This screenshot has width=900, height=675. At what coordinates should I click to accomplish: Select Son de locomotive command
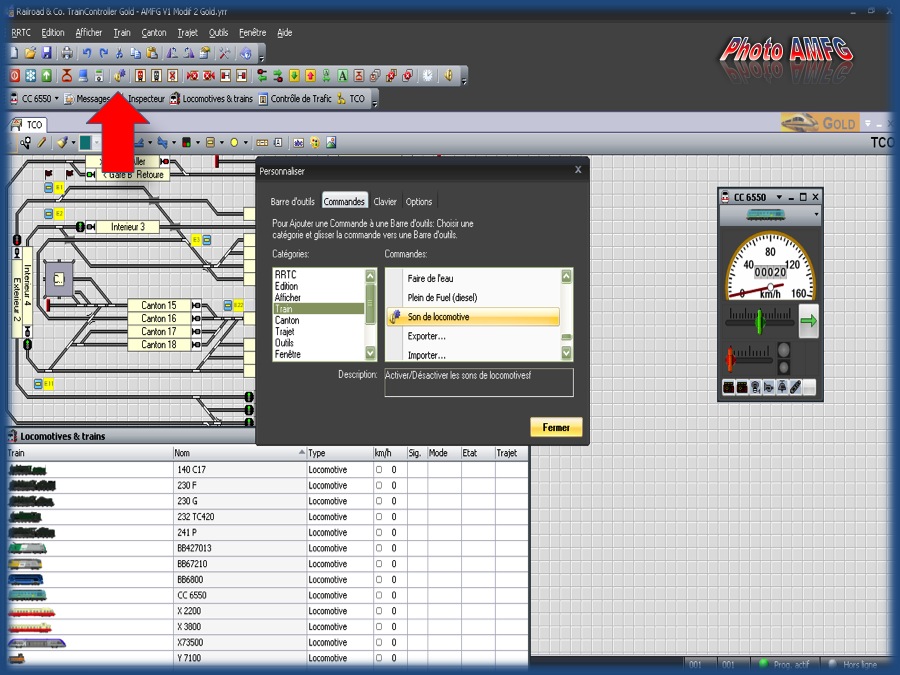click(473, 317)
